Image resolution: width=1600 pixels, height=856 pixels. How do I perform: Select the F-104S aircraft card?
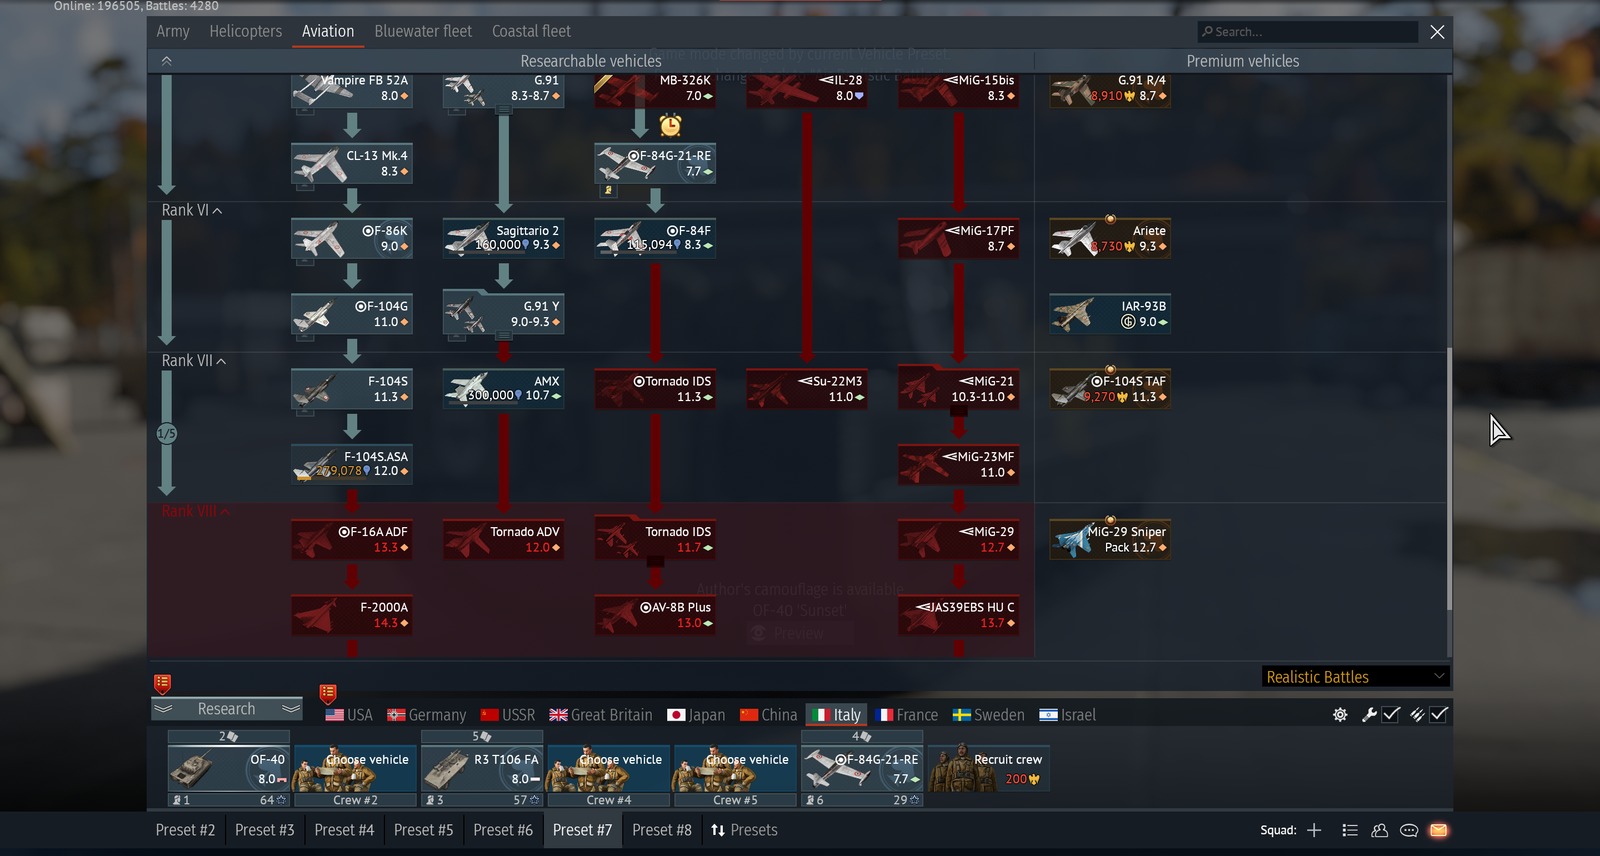pyautogui.click(x=352, y=389)
